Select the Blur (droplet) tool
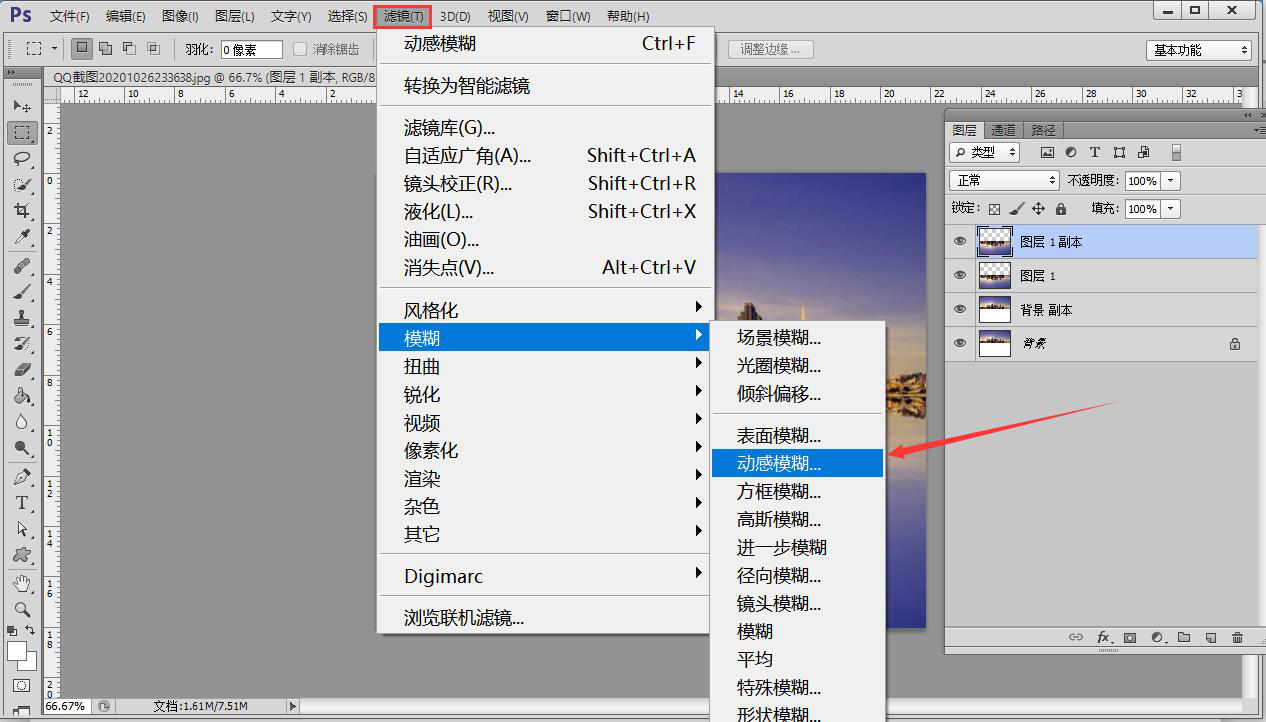The height and width of the screenshot is (722, 1266). tap(22, 422)
